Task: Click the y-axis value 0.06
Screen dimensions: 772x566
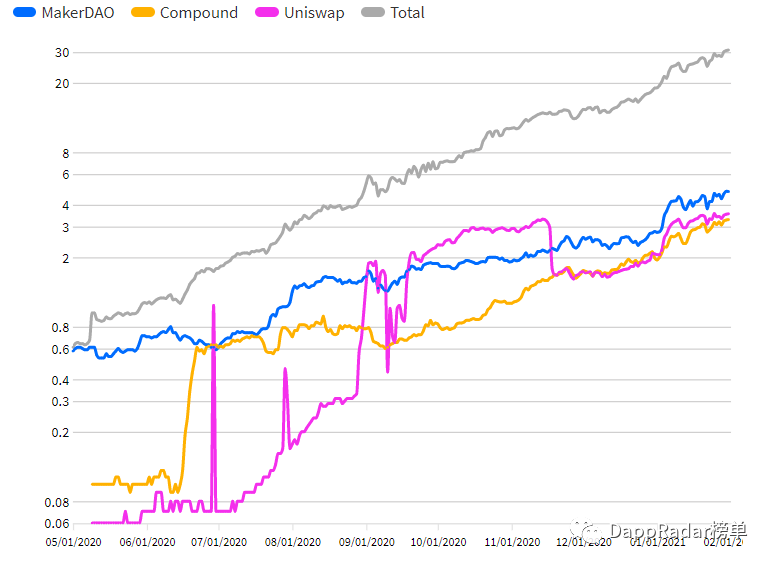Action: coord(57,524)
